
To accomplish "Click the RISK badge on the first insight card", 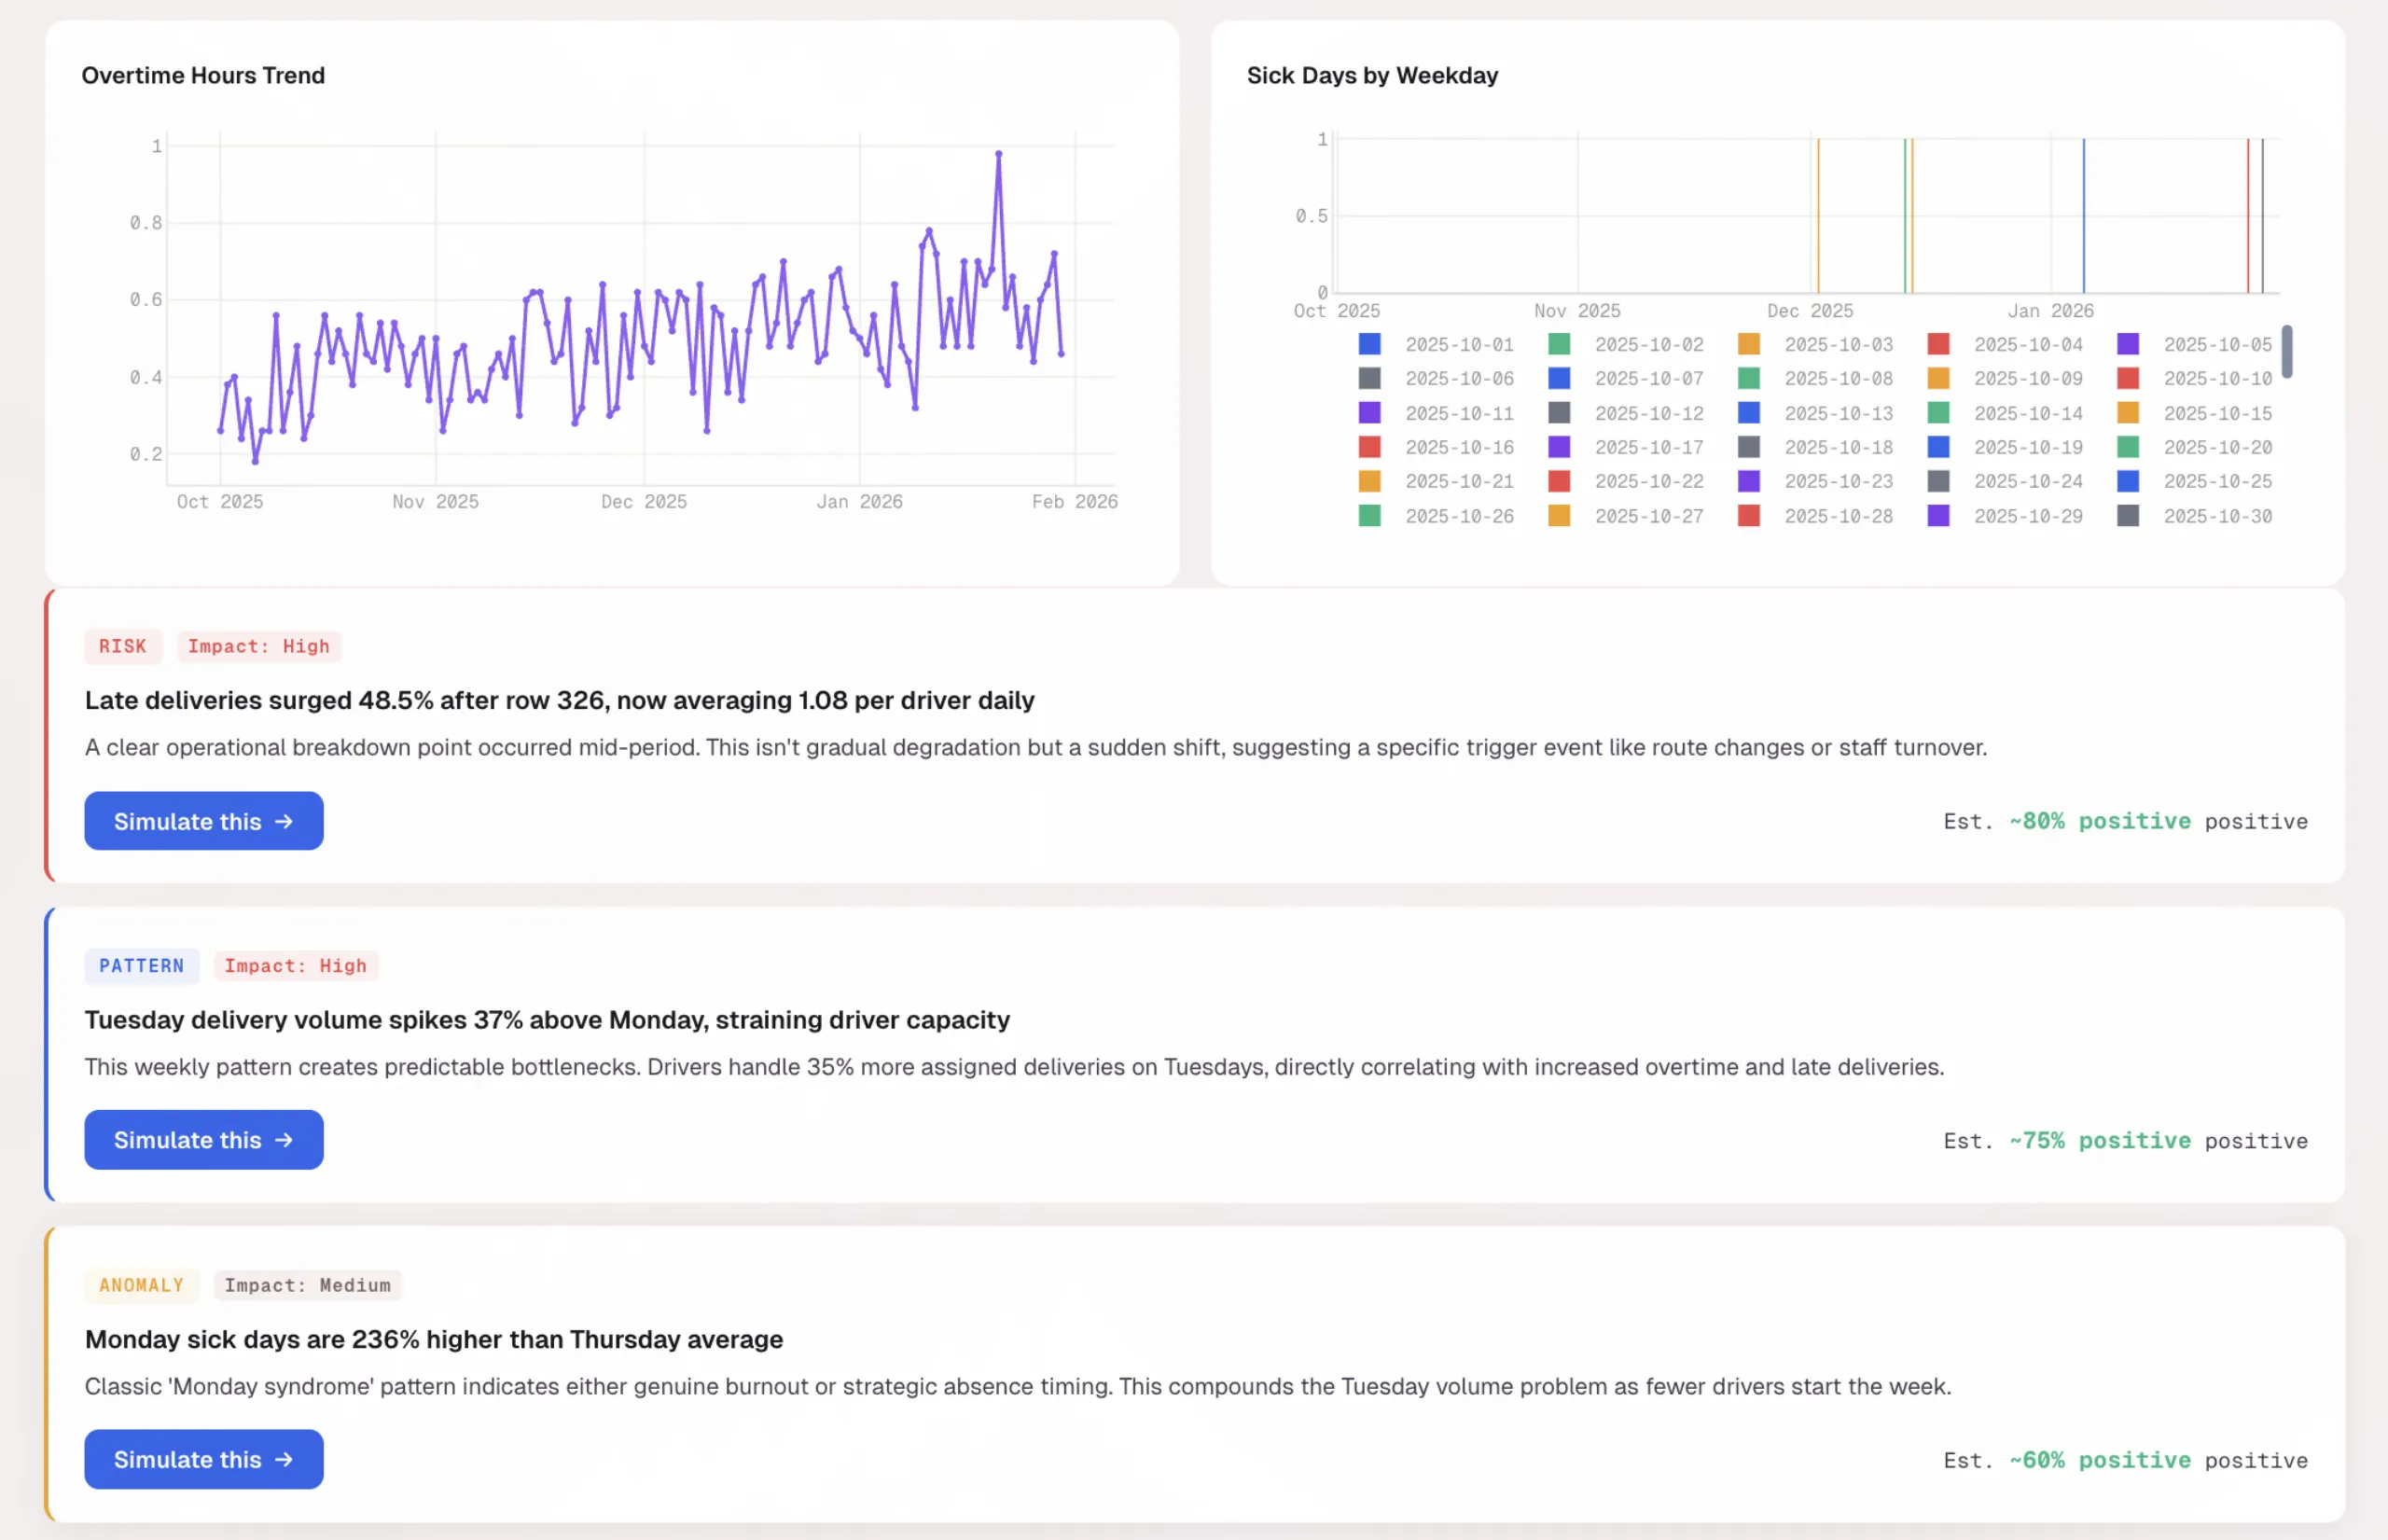I will [x=123, y=646].
